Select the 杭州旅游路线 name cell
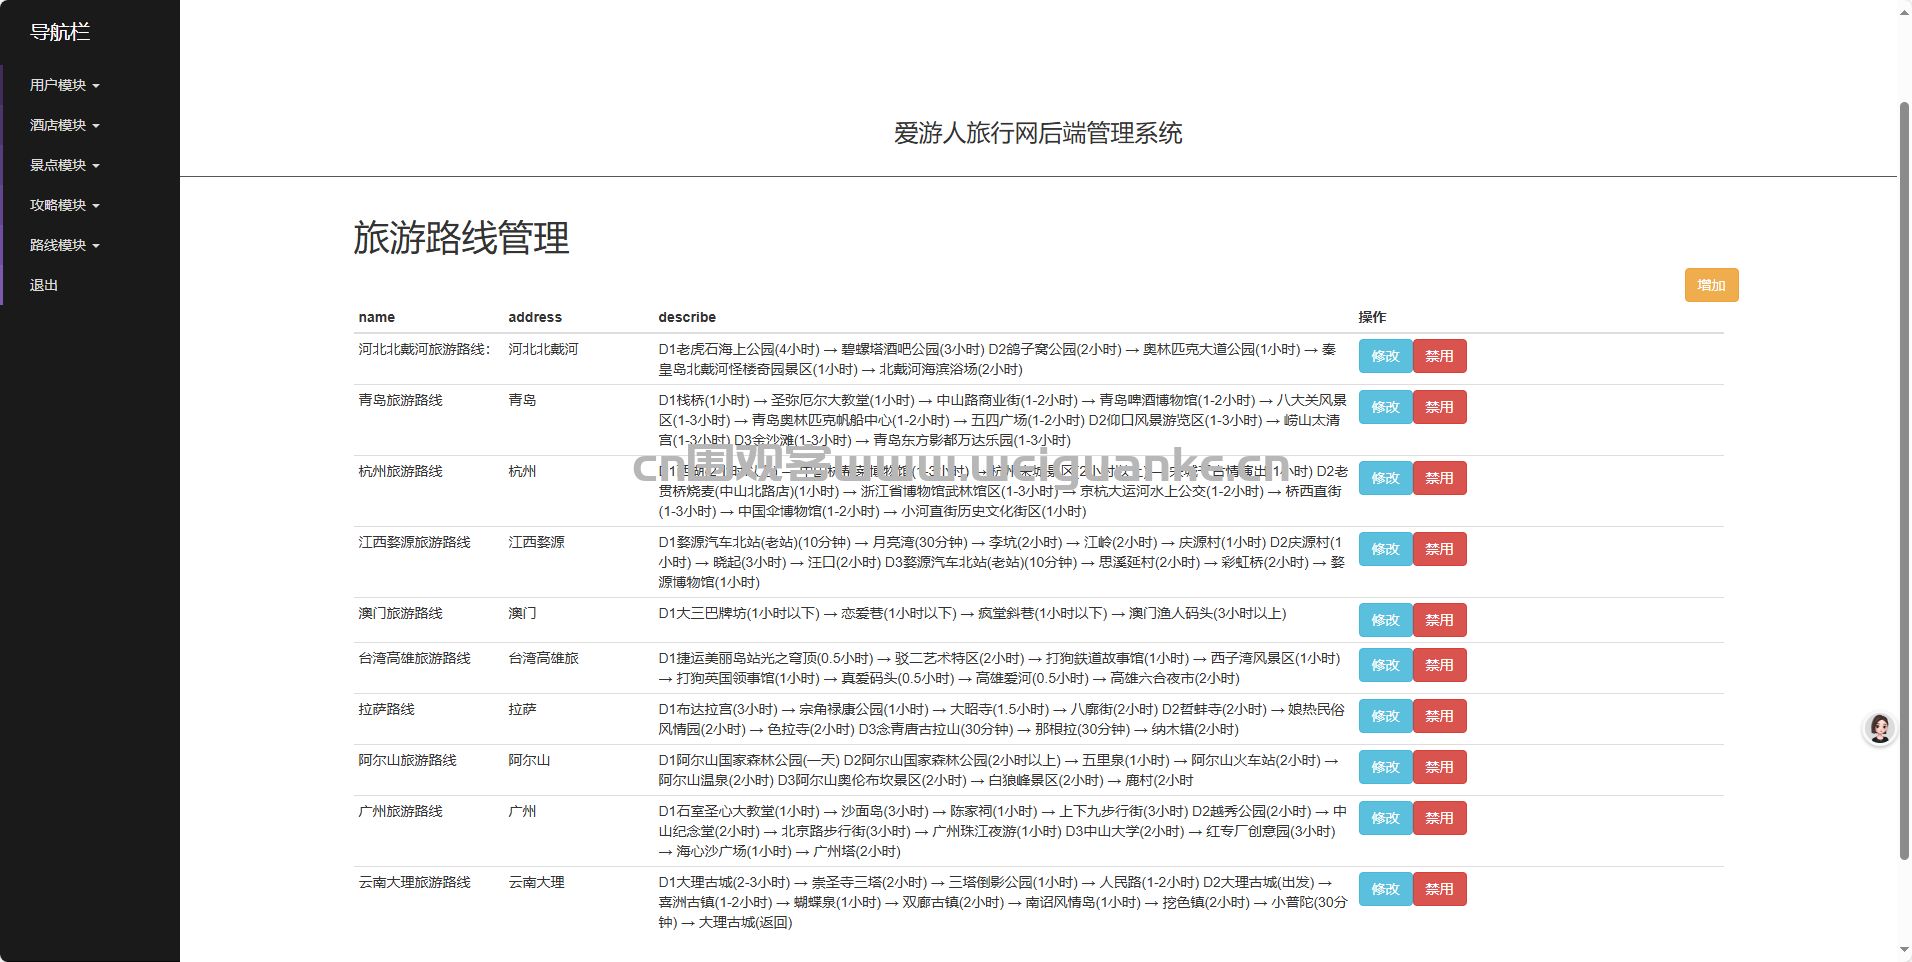Viewport: 1912px width, 962px height. click(400, 471)
